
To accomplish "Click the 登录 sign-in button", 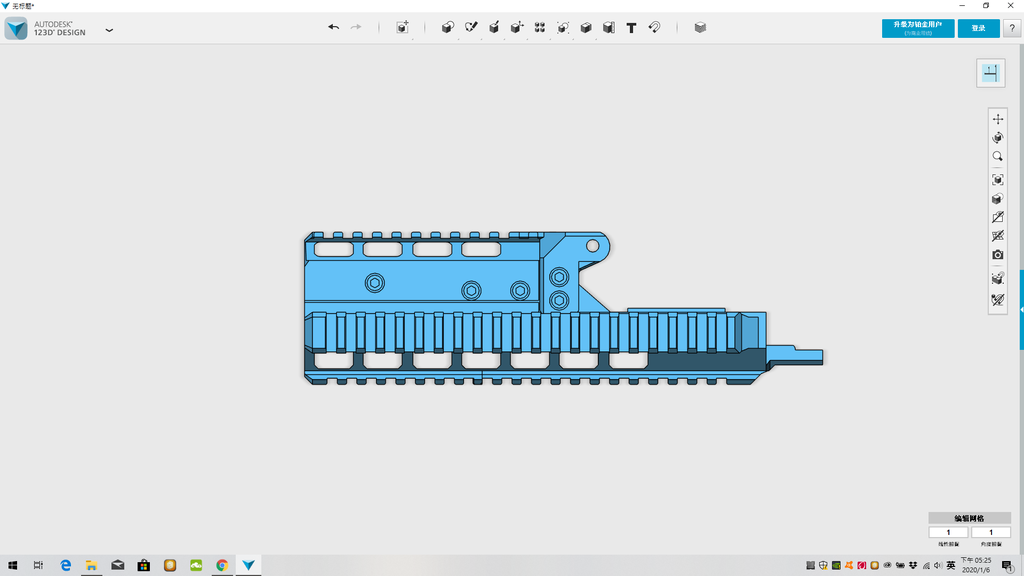I will [x=978, y=28].
